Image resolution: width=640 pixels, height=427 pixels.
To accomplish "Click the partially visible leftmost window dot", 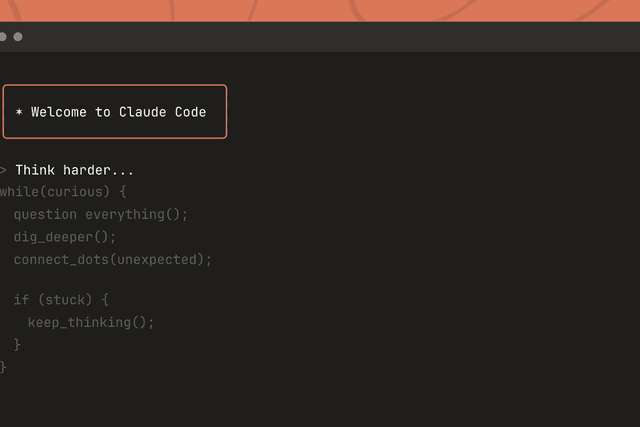I will (x=2, y=37).
